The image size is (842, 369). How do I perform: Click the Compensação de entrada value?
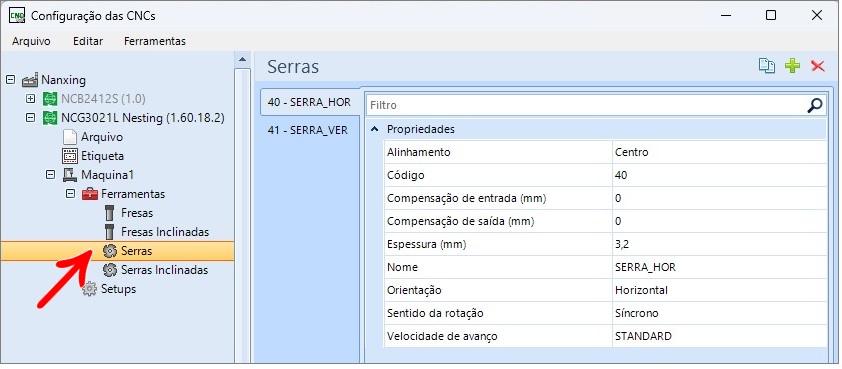[x=719, y=198]
